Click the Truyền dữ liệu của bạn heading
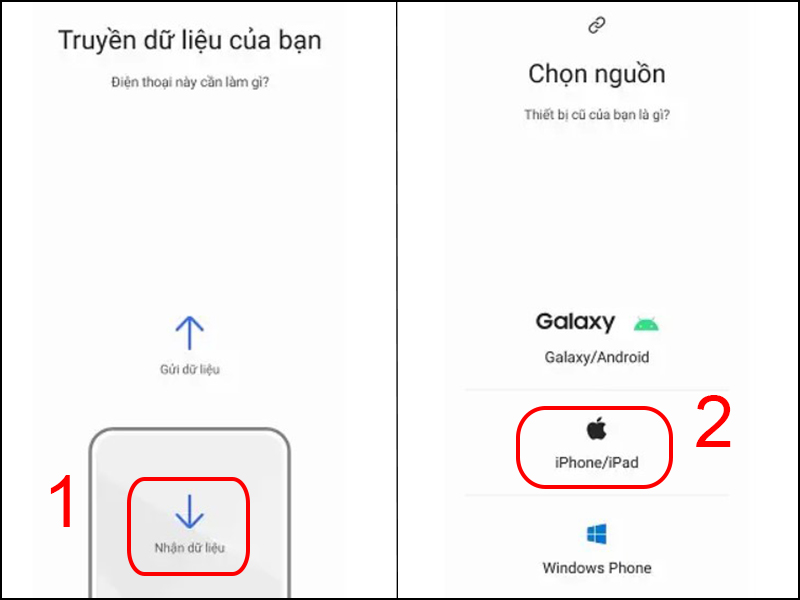Image resolution: width=800 pixels, height=600 pixels. pos(190,40)
